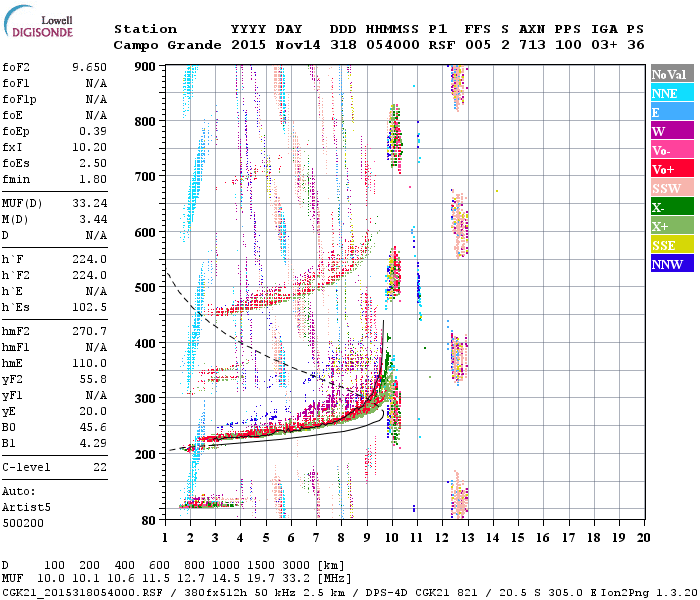700x600 pixels.
Task: Select the SSW legend swatch
Action: (x=672, y=188)
